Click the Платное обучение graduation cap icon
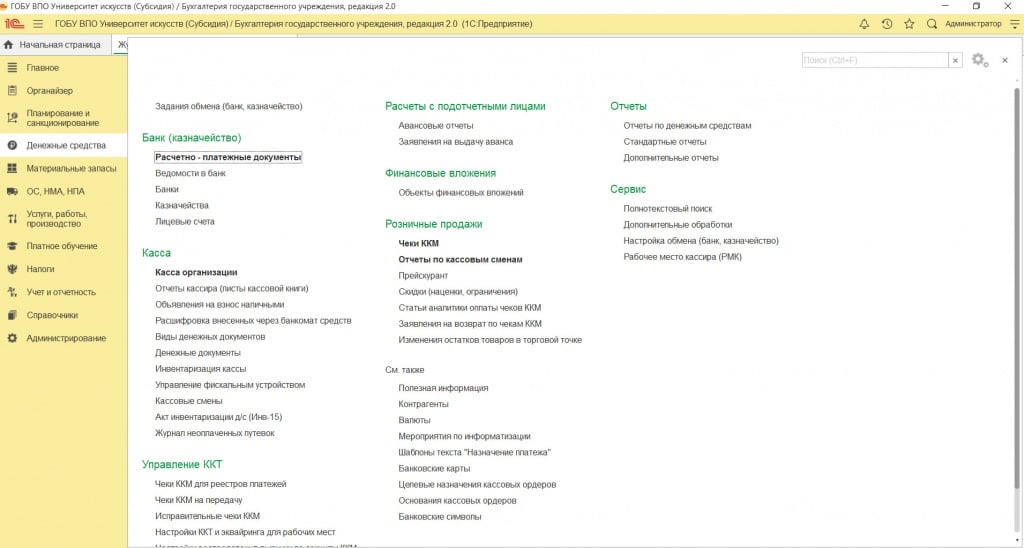 coord(12,246)
